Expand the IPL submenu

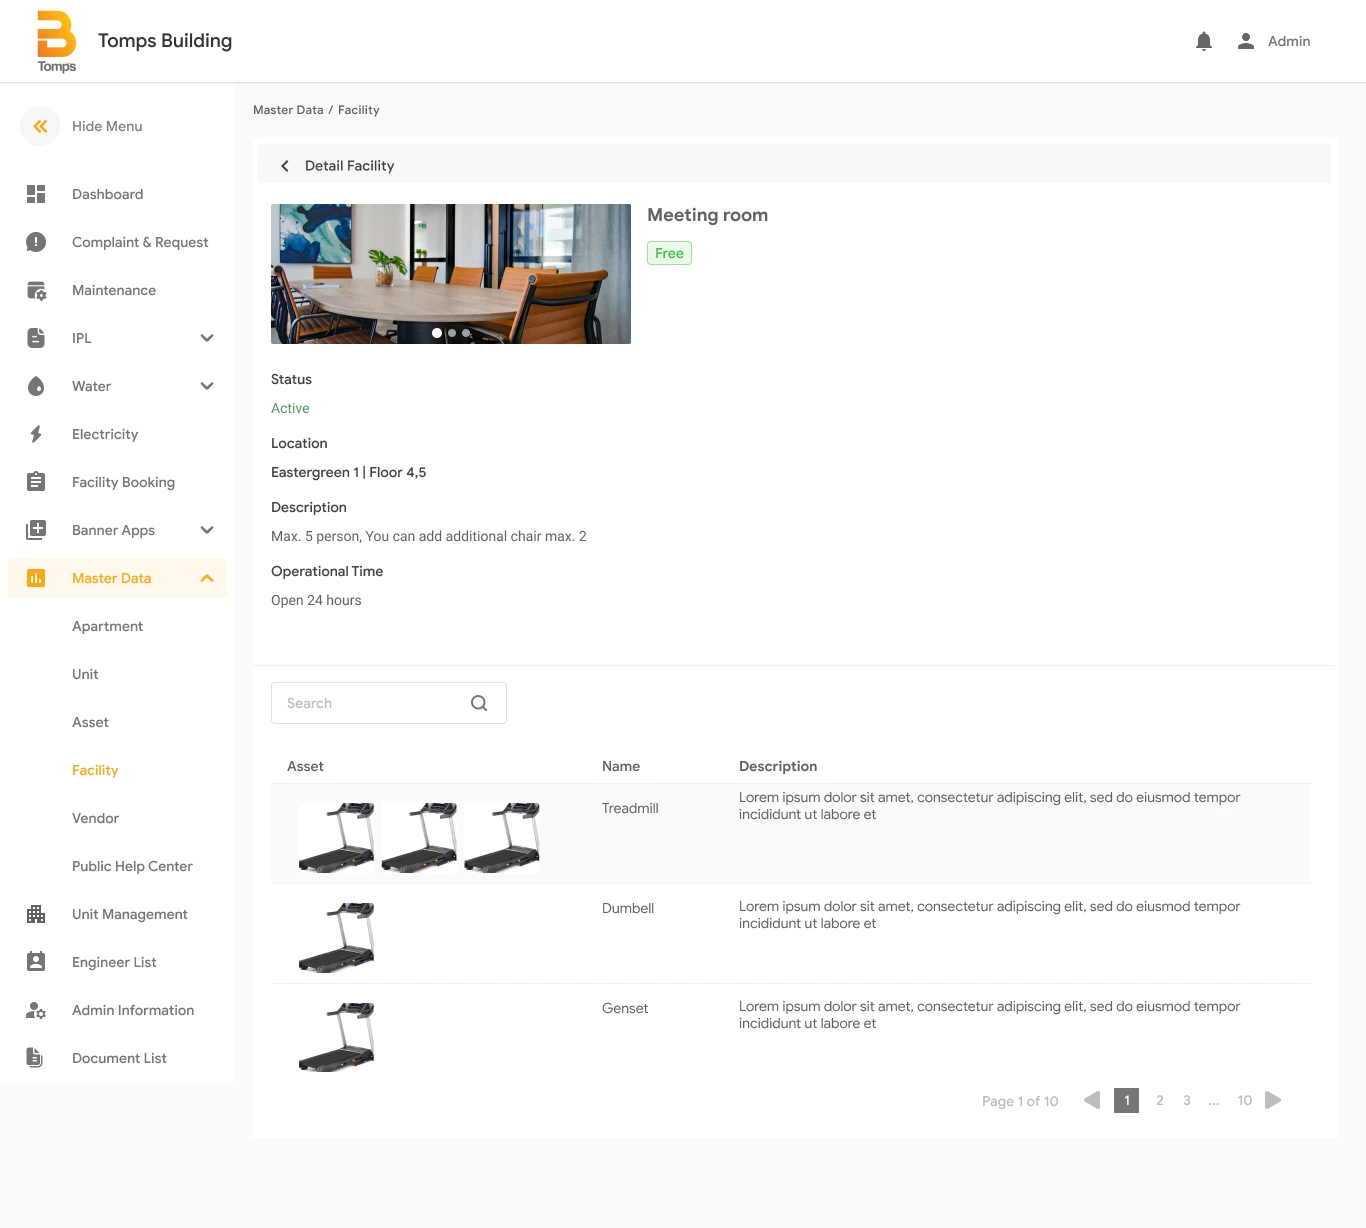(207, 338)
